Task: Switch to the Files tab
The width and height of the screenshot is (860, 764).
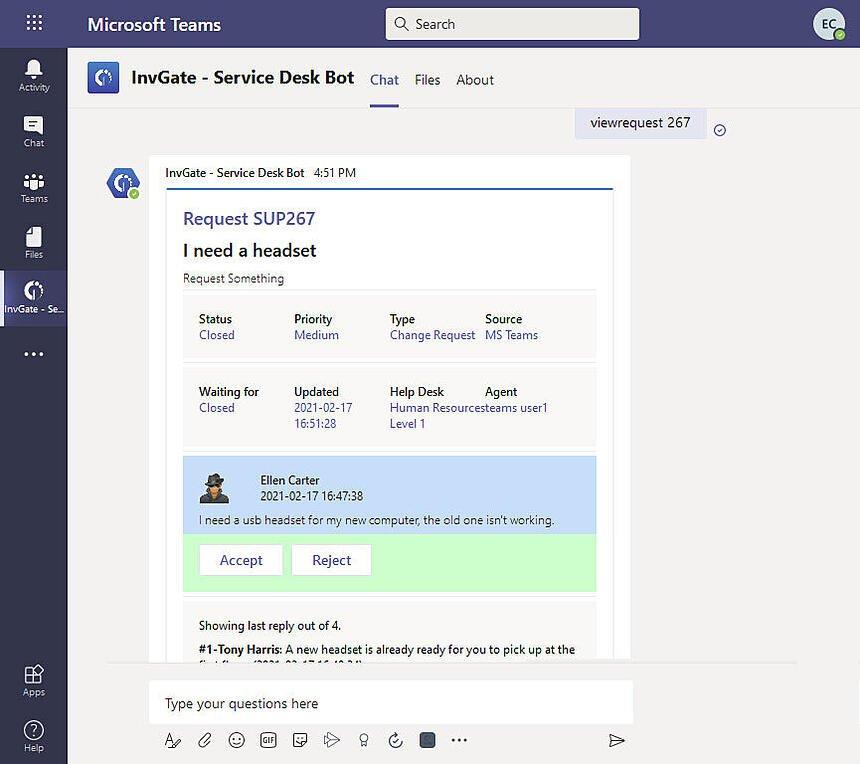Action: pyautogui.click(x=427, y=80)
